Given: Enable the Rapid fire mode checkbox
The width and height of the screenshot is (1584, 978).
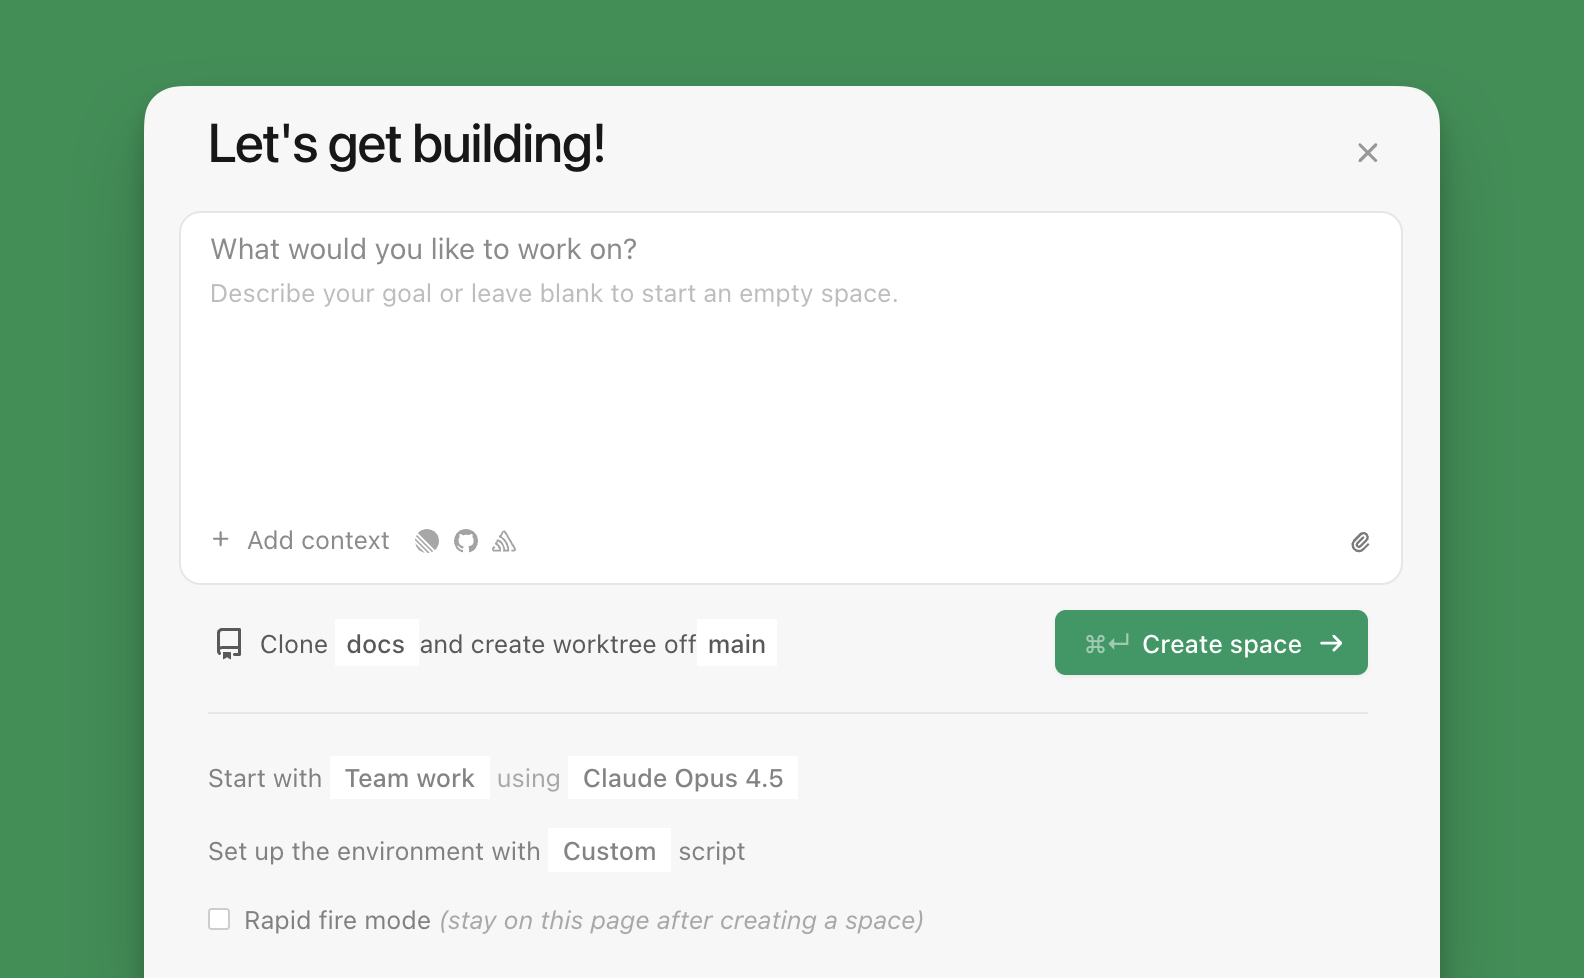Looking at the screenshot, I should [219, 919].
